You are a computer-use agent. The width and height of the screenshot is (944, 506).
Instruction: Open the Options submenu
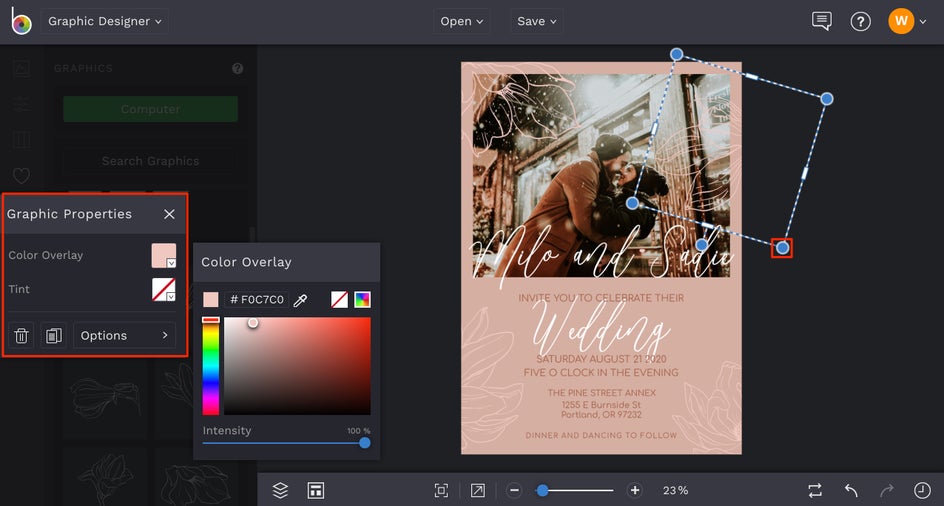125,336
